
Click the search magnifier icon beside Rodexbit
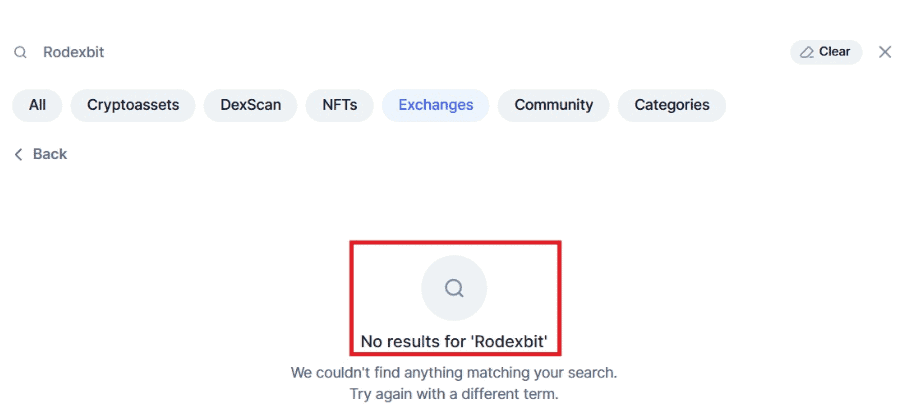[20, 52]
